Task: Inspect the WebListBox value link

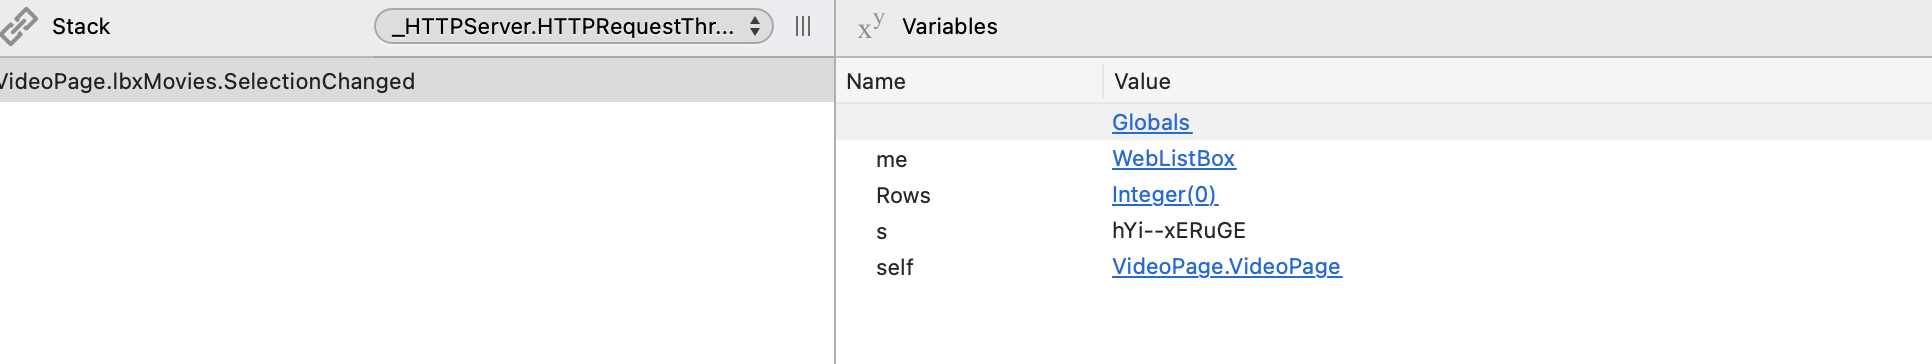Action: click(x=1174, y=158)
